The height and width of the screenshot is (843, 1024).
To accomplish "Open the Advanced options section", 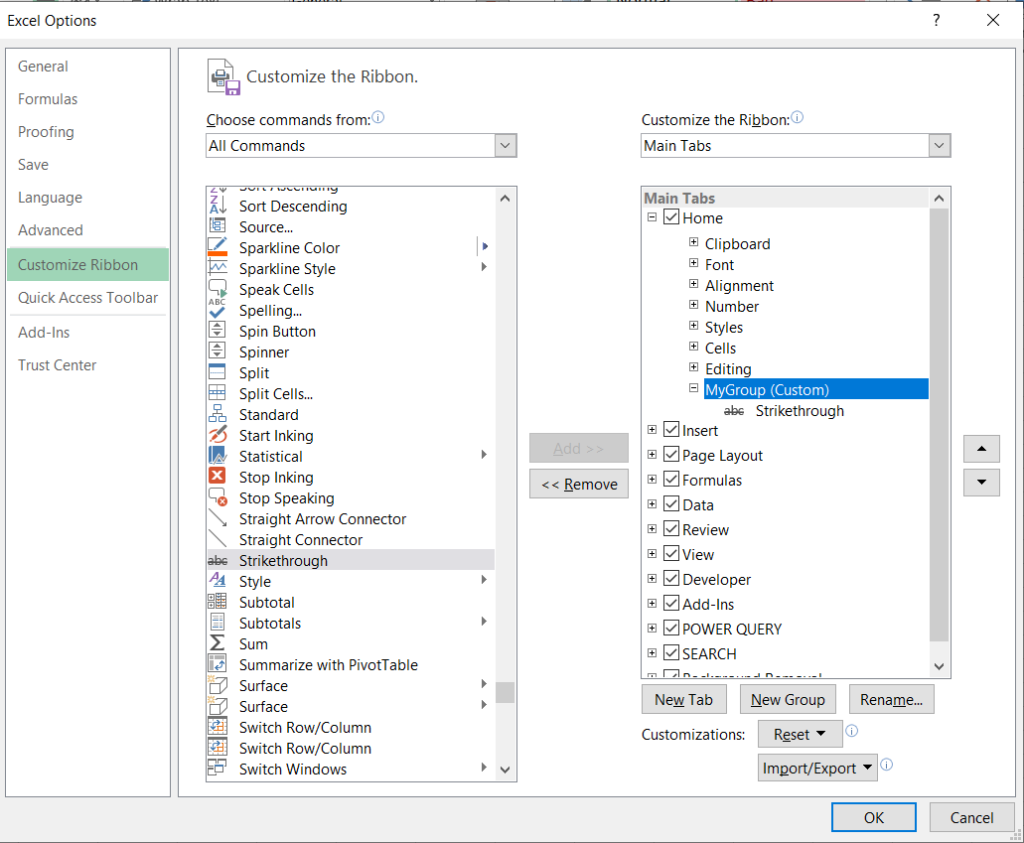I will pos(51,230).
